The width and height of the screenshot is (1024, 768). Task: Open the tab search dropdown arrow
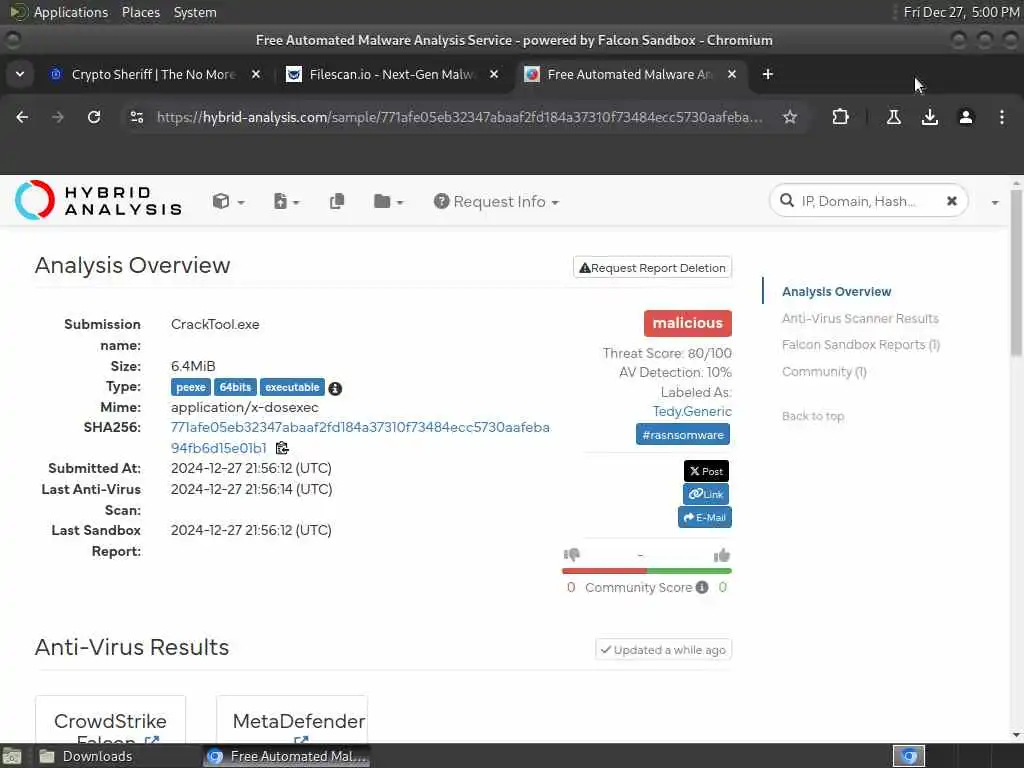[20, 74]
